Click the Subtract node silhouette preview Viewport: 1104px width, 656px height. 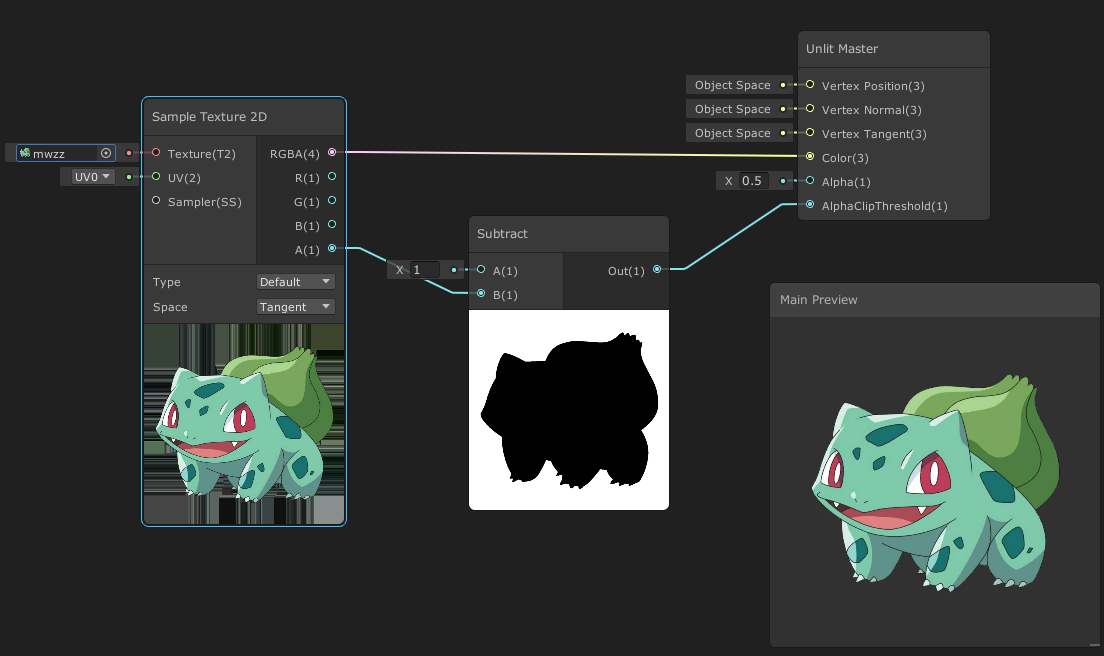pos(569,410)
